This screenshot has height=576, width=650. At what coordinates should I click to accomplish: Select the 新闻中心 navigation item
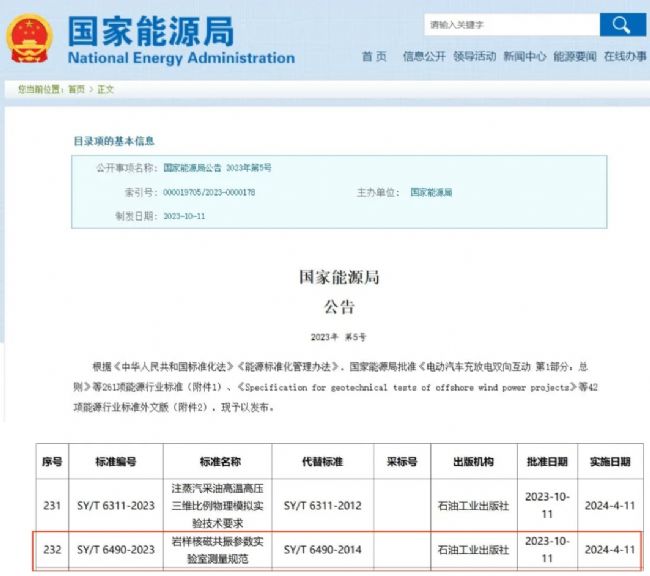[524, 57]
